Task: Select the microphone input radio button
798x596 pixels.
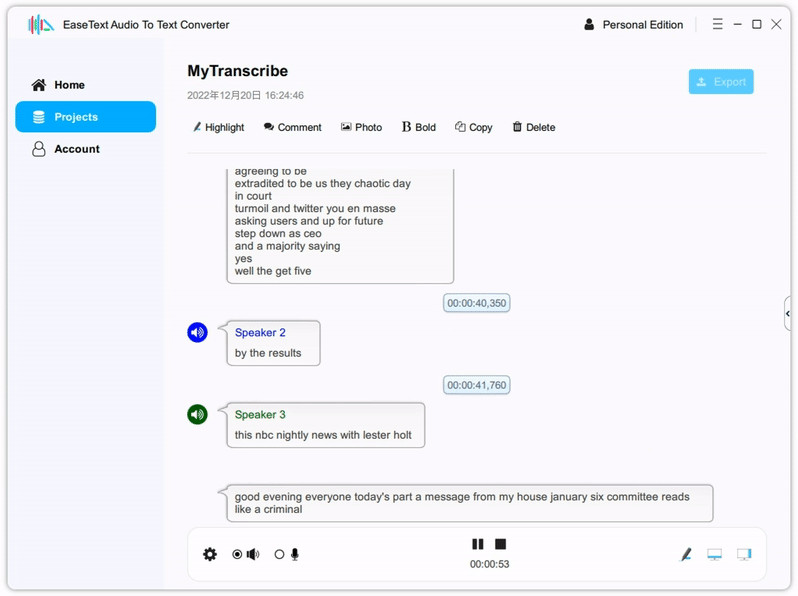Action: click(x=279, y=554)
